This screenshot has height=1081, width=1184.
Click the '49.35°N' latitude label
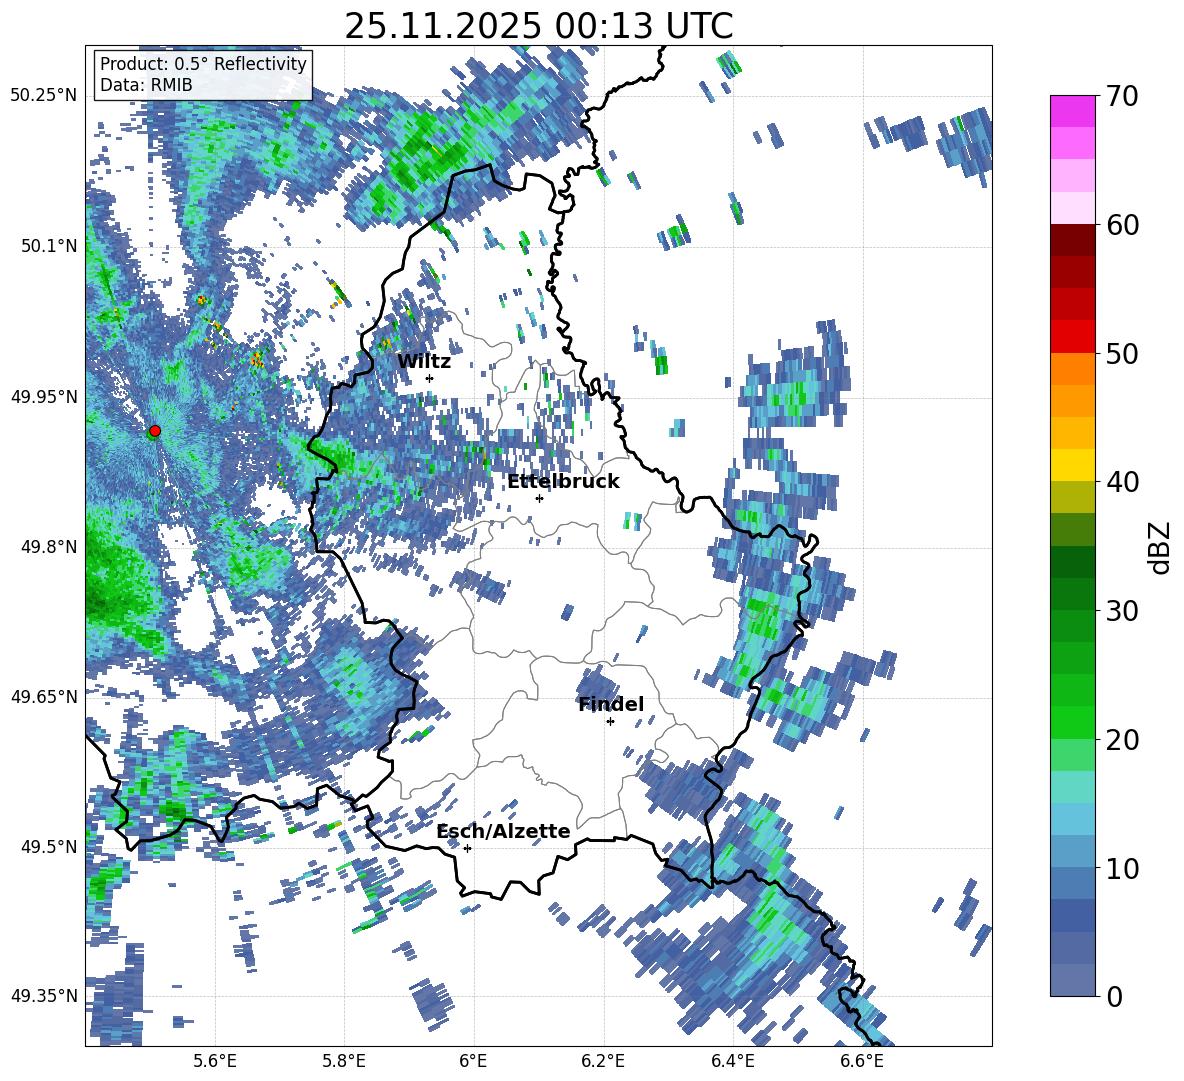[44, 996]
